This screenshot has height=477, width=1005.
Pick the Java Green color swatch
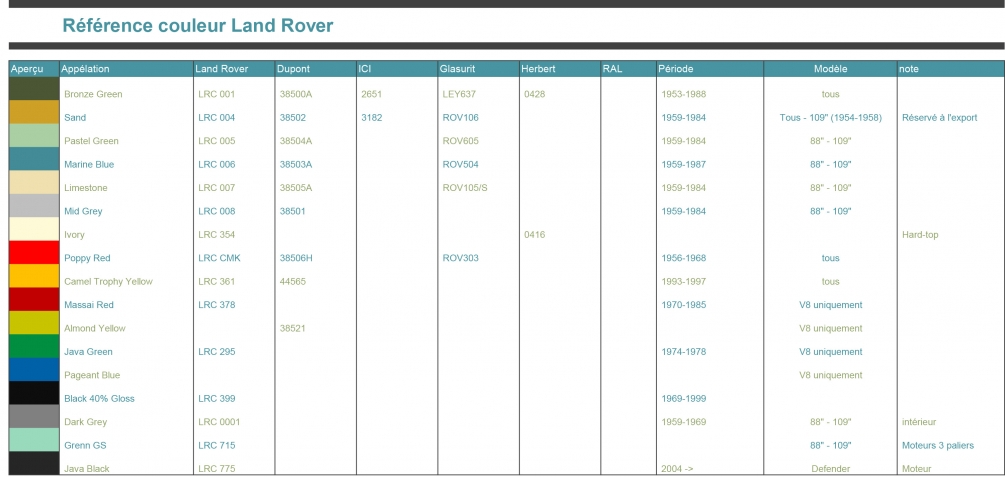(34, 346)
